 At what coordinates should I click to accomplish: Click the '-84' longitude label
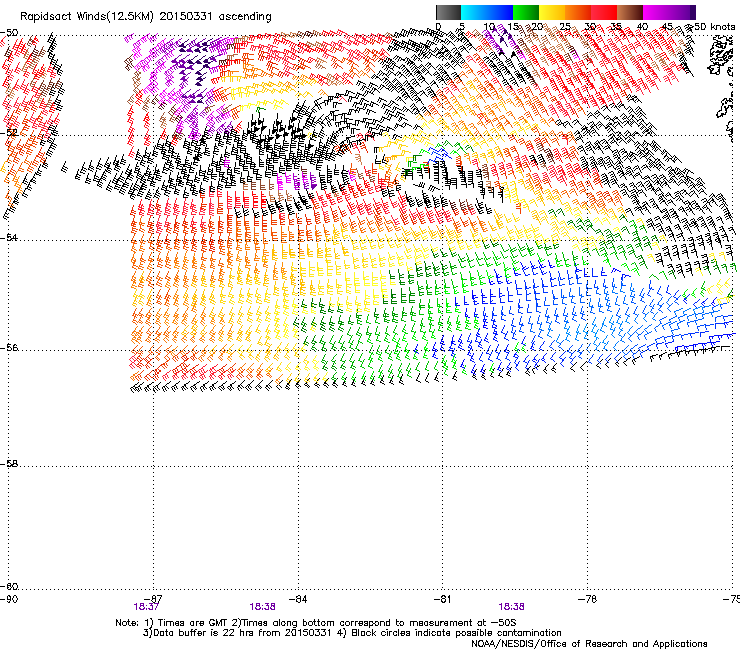click(x=298, y=599)
